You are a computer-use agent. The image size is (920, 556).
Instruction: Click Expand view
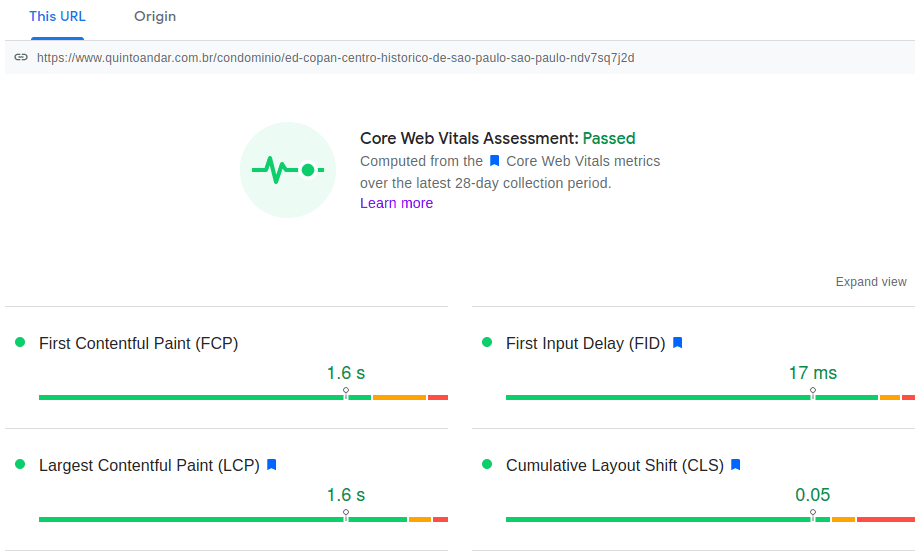click(871, 282)
